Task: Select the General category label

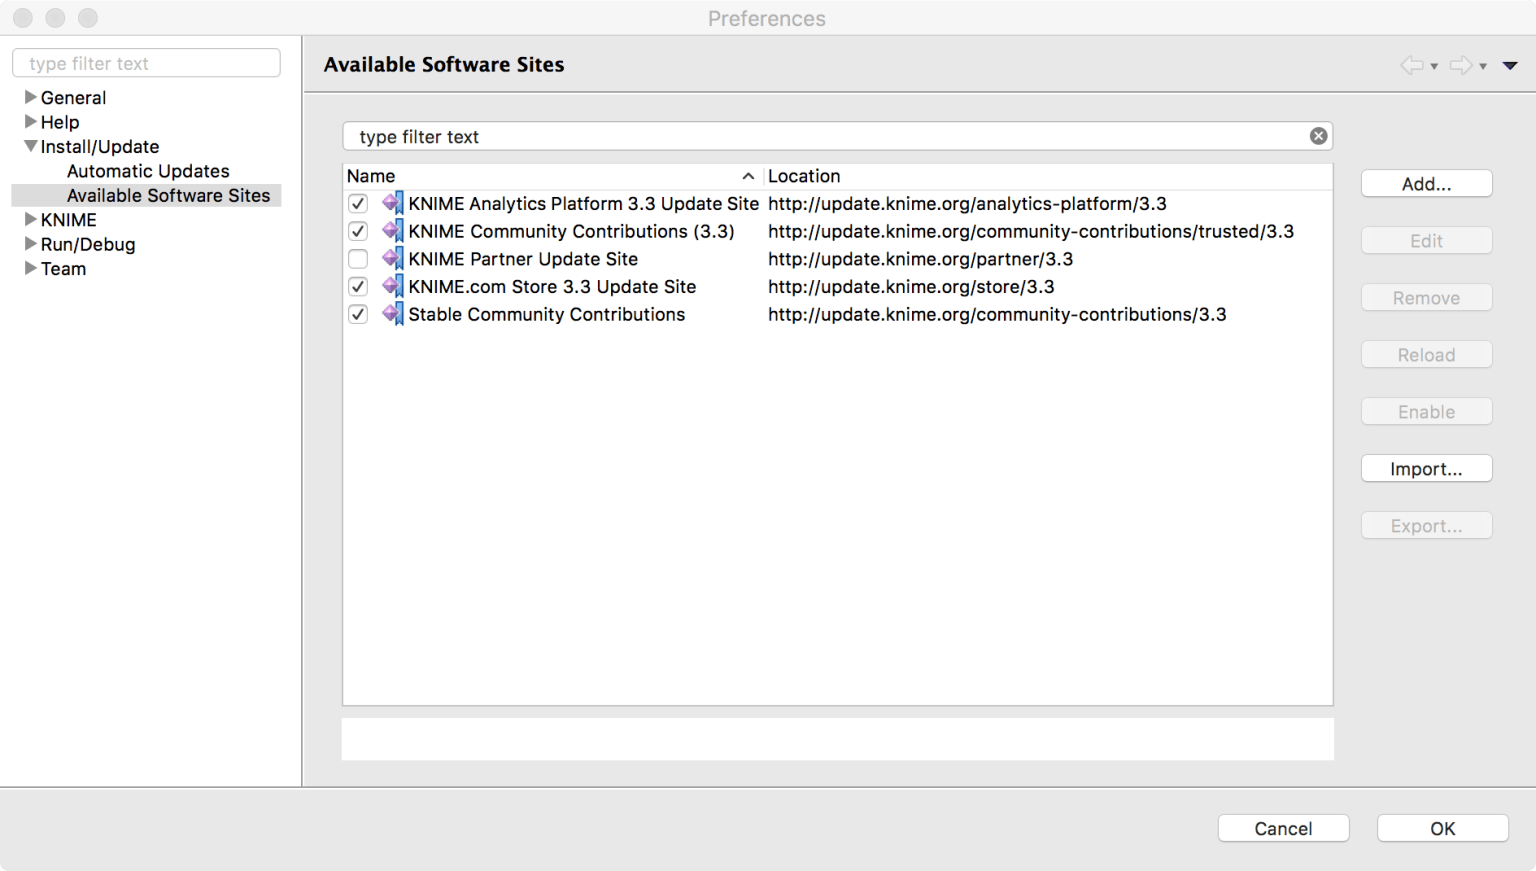Action: tap(73, 98)
